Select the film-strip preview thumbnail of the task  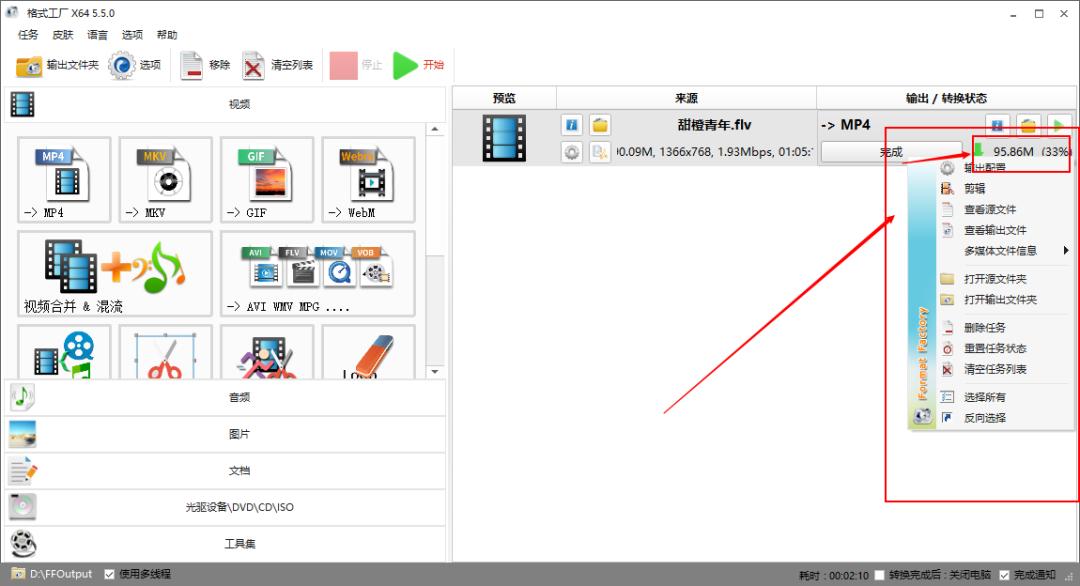(504, 138)
